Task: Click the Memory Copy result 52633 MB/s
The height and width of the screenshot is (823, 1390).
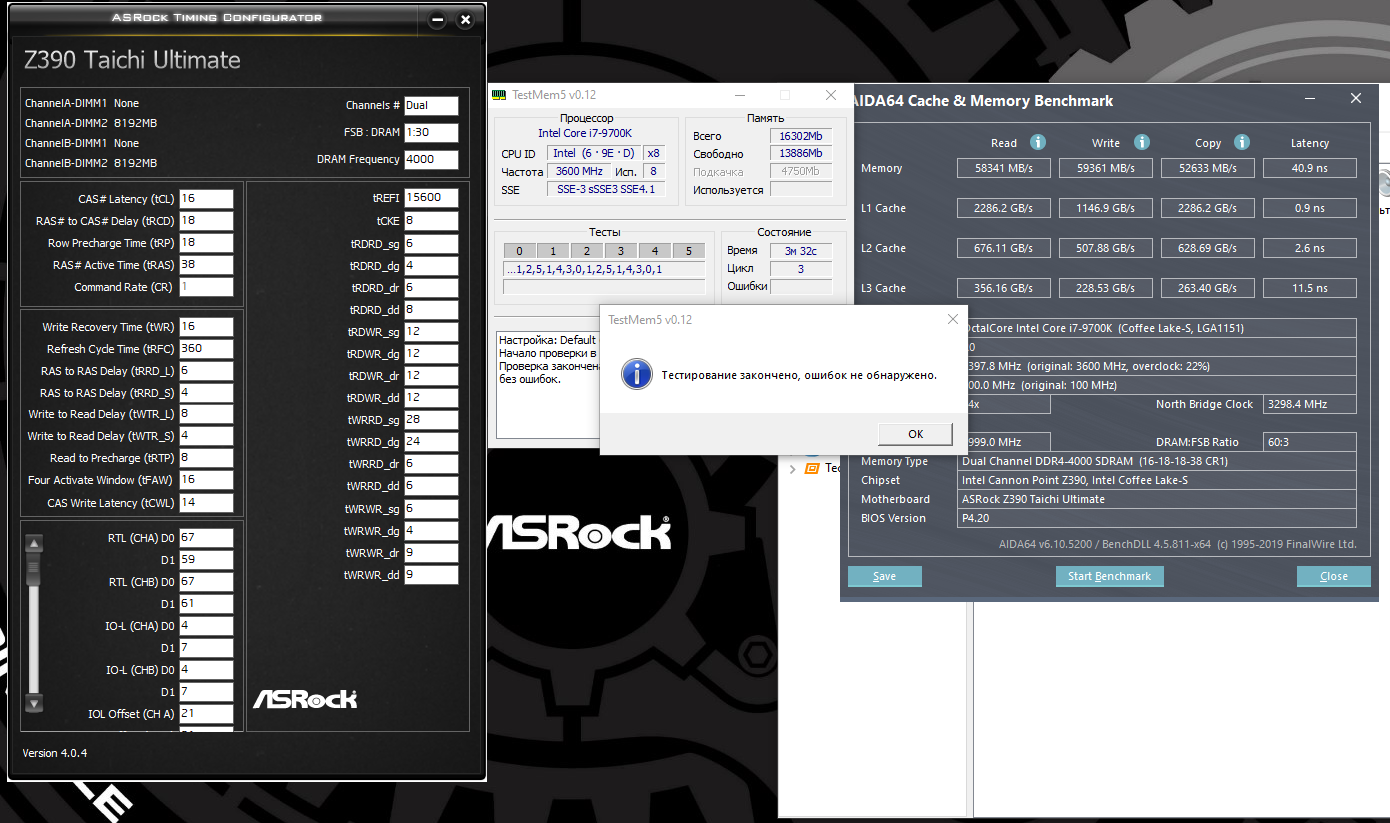Action: [1208, 168]
